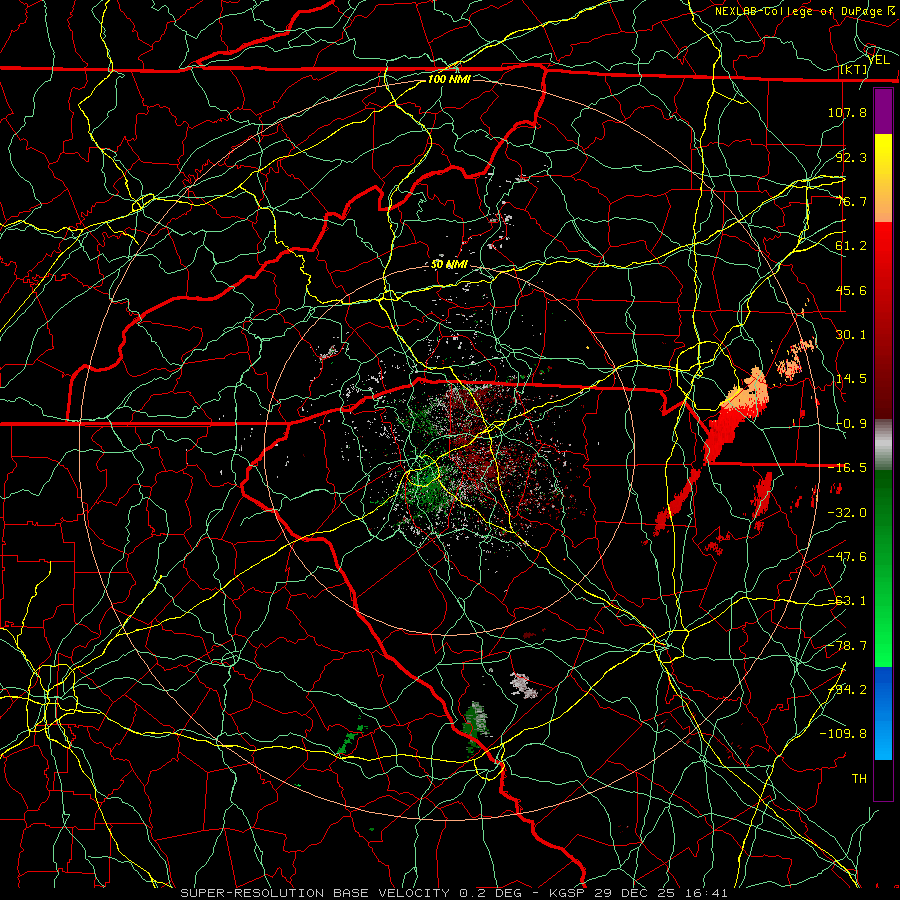Pick the red segment of the color bar

click(883, 320)
